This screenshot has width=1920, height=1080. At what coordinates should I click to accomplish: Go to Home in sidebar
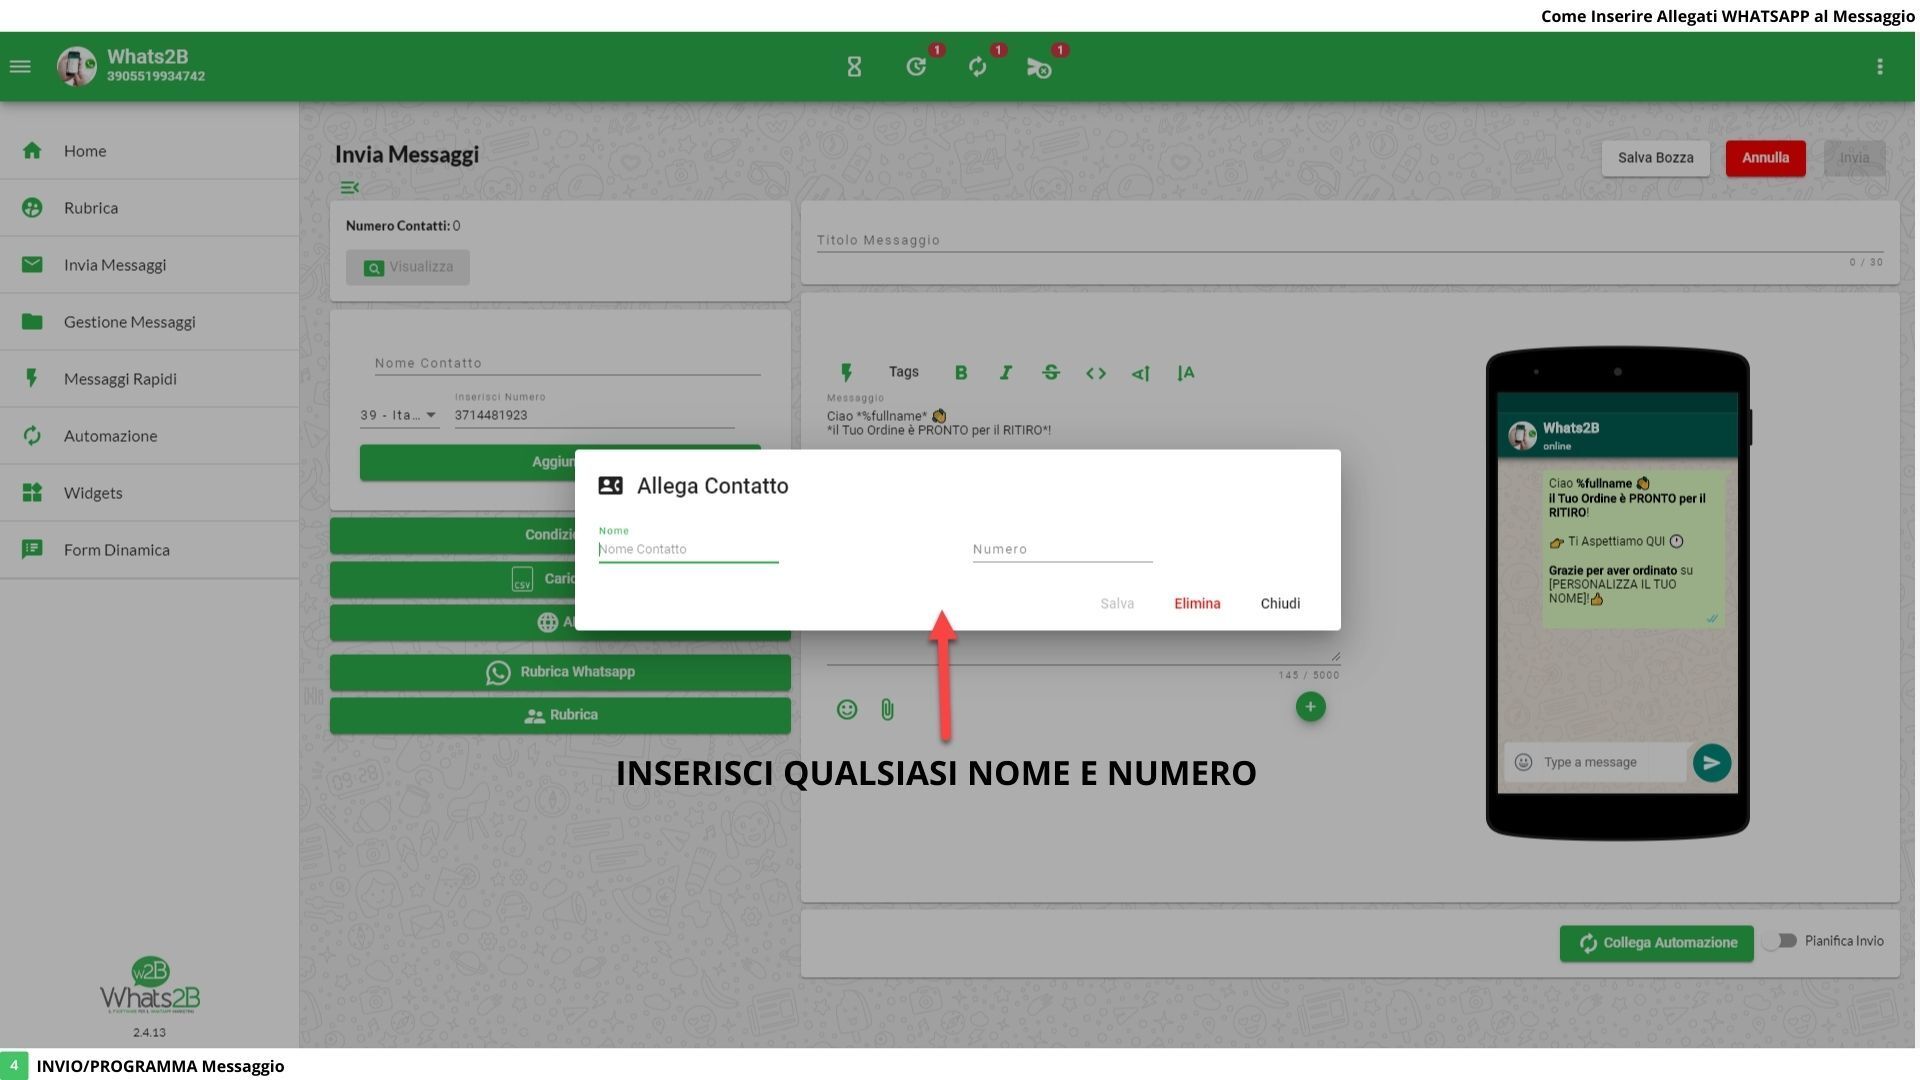[150, 151]
